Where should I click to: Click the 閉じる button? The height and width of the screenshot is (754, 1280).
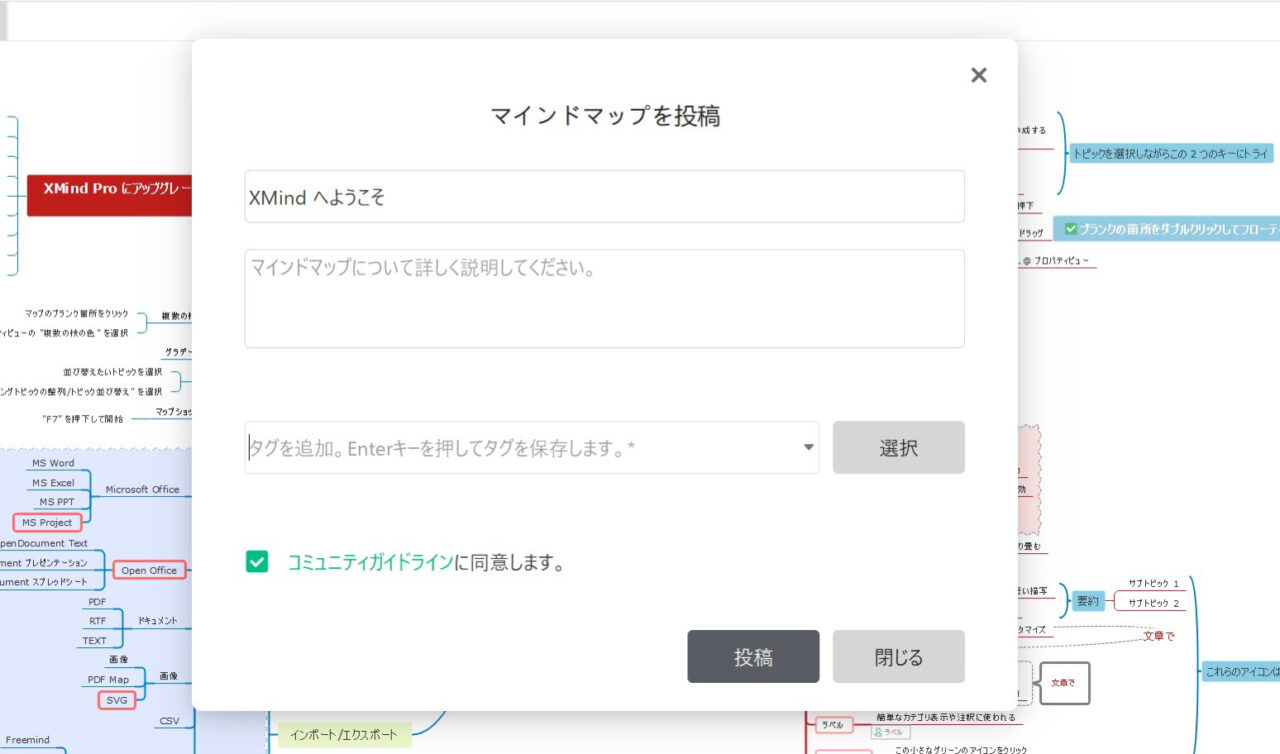(898, 657)
